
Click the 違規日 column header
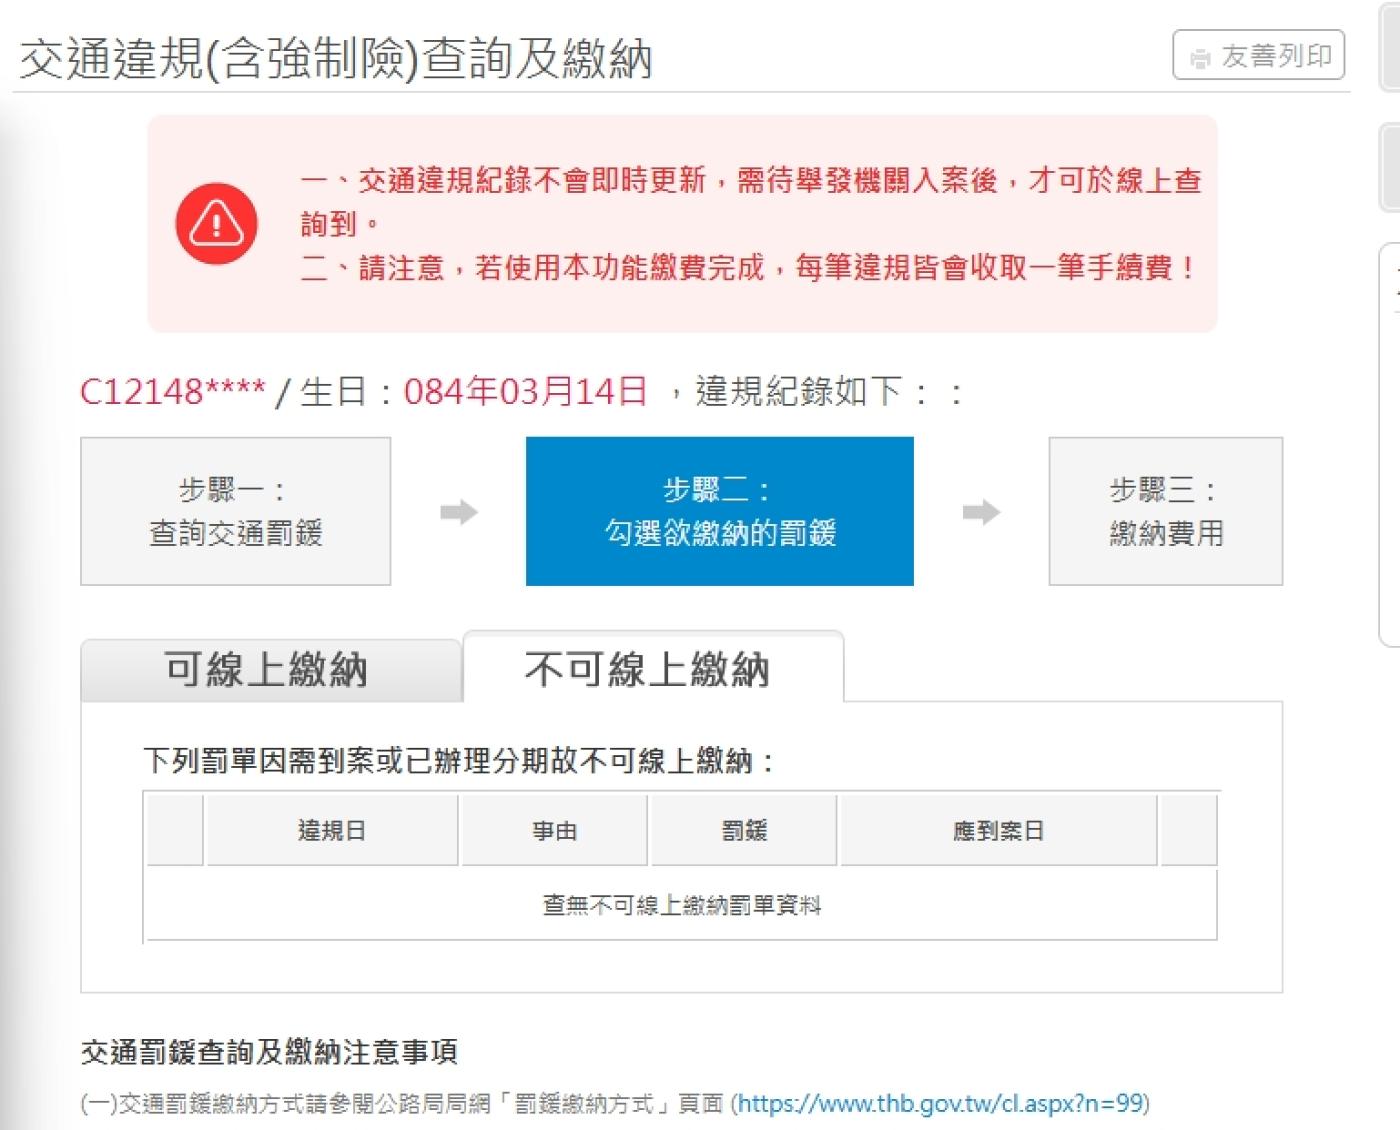tap(331, 830)
